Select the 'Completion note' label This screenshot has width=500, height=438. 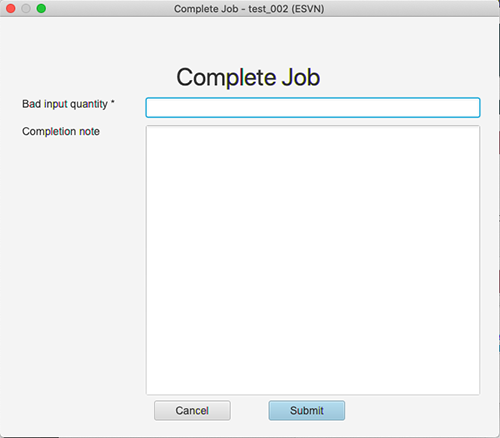(61, 131)
